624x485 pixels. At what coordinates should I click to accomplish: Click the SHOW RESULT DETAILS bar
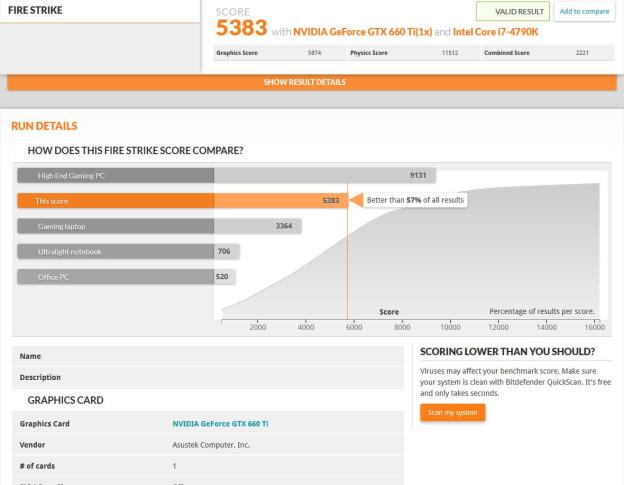312,82
